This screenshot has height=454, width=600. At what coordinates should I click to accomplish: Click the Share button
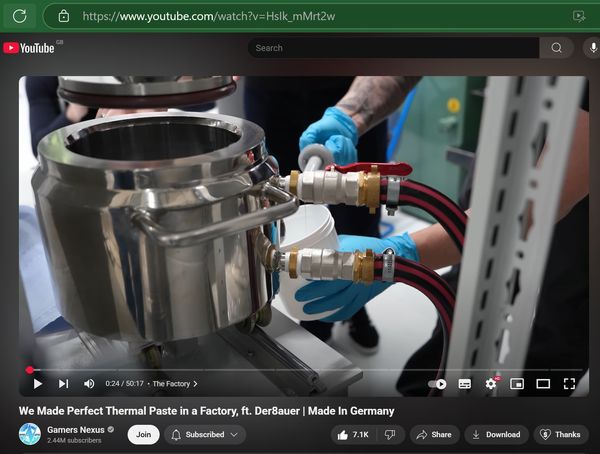coord(434,434)
